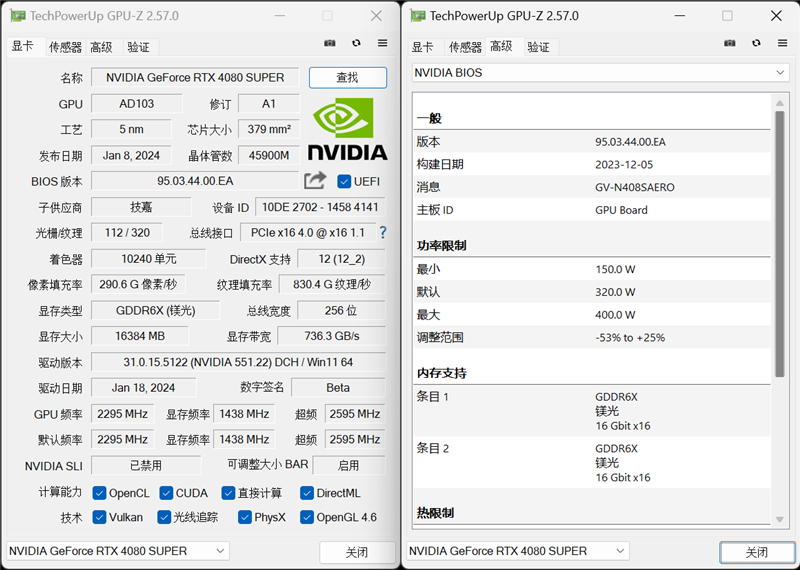The height and width of the screenshot is (570, 800).
Task: Click GPU-Z app icon in right title bar
Action: tap(418, 16)
